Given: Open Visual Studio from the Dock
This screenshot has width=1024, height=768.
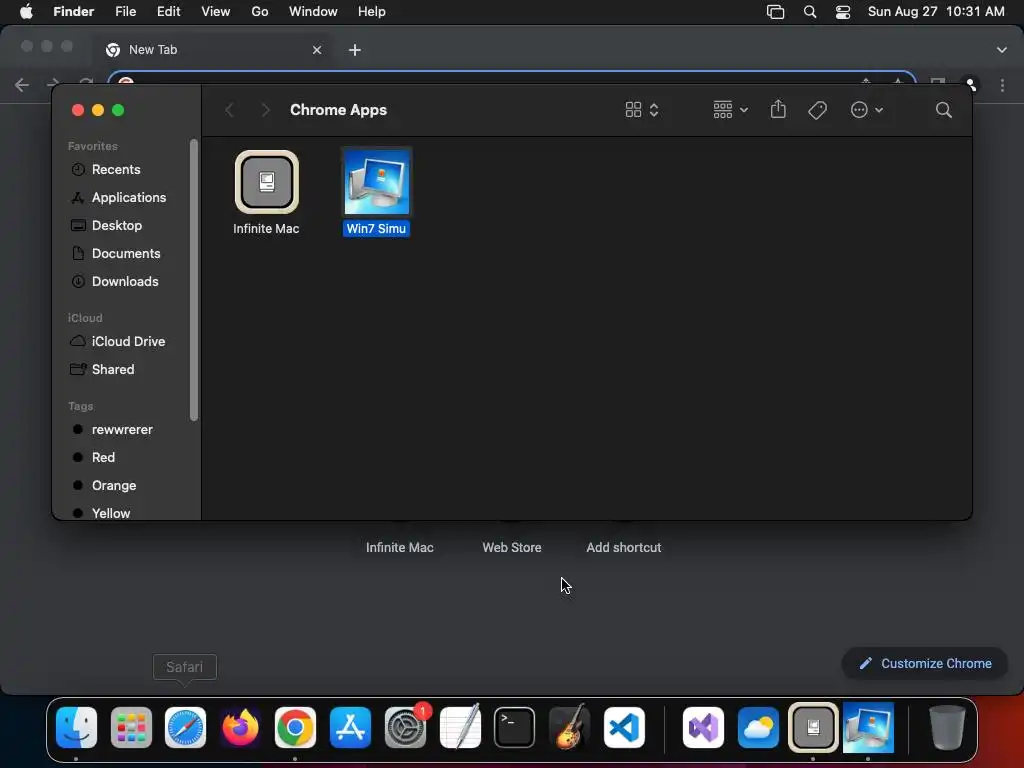Looking at the screenshot, I should pyautogui.click(x=703, y=728).
